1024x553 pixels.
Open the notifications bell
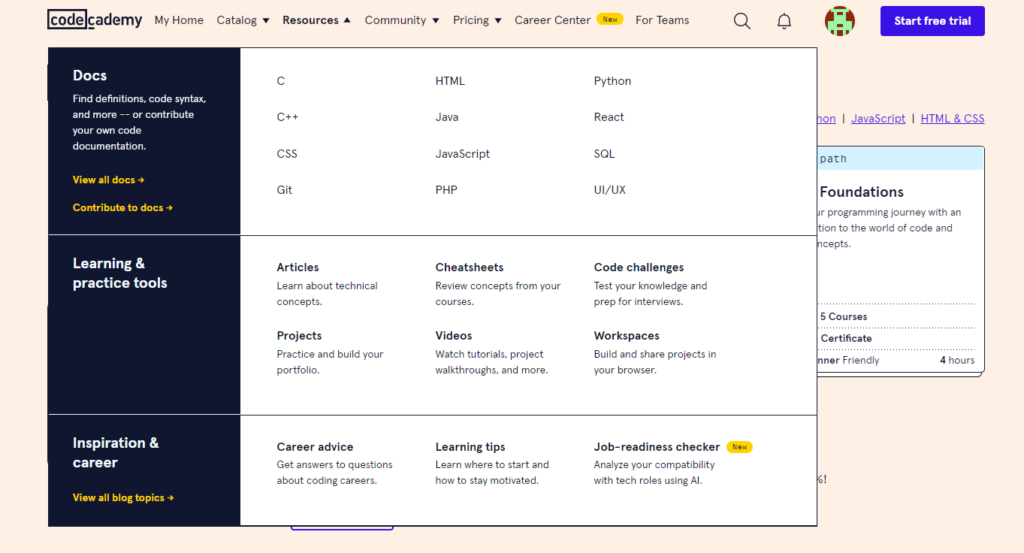pos(784,21)
